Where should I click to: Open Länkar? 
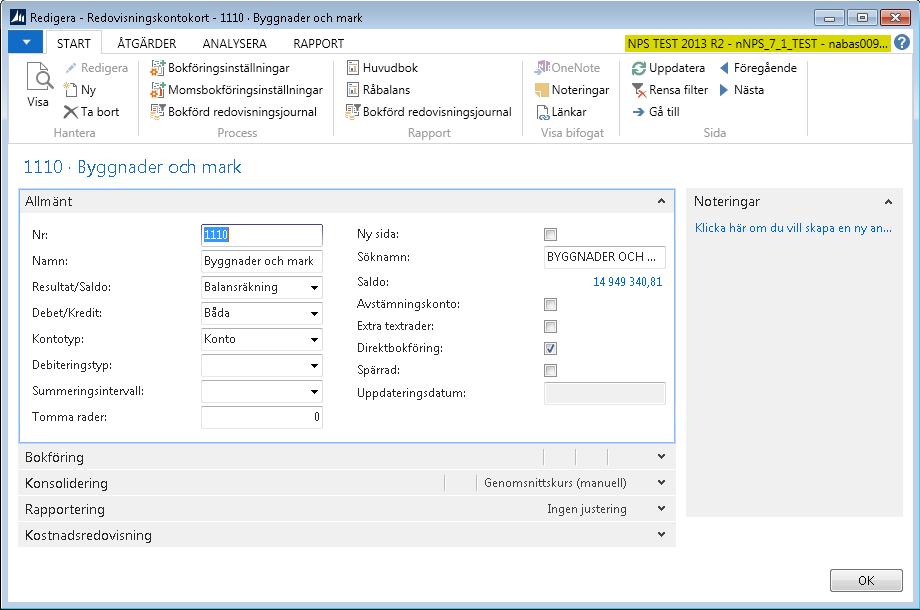click(x=560, y=112)
